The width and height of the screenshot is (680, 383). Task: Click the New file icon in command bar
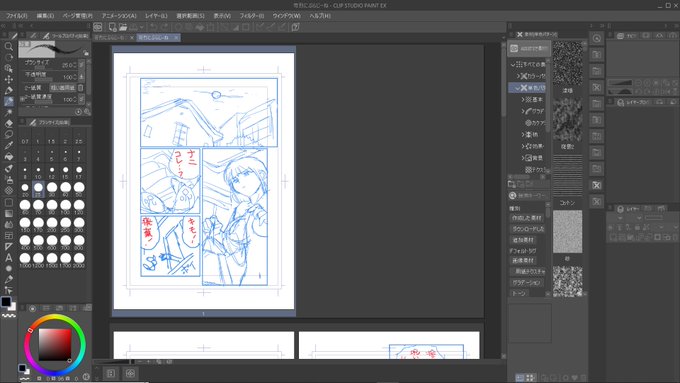click(112, 27)
